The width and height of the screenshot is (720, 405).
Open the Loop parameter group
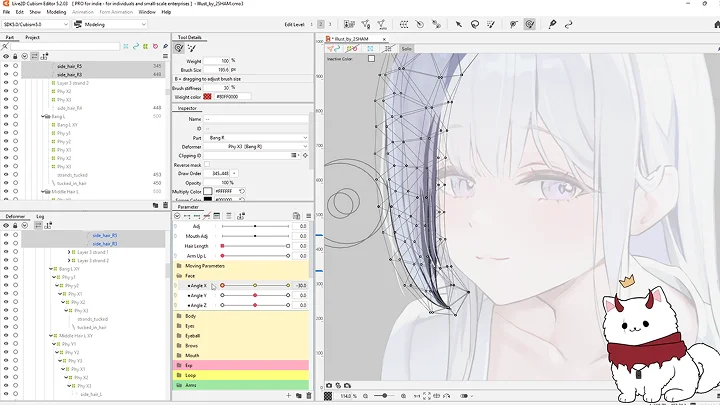click(241, 375)
